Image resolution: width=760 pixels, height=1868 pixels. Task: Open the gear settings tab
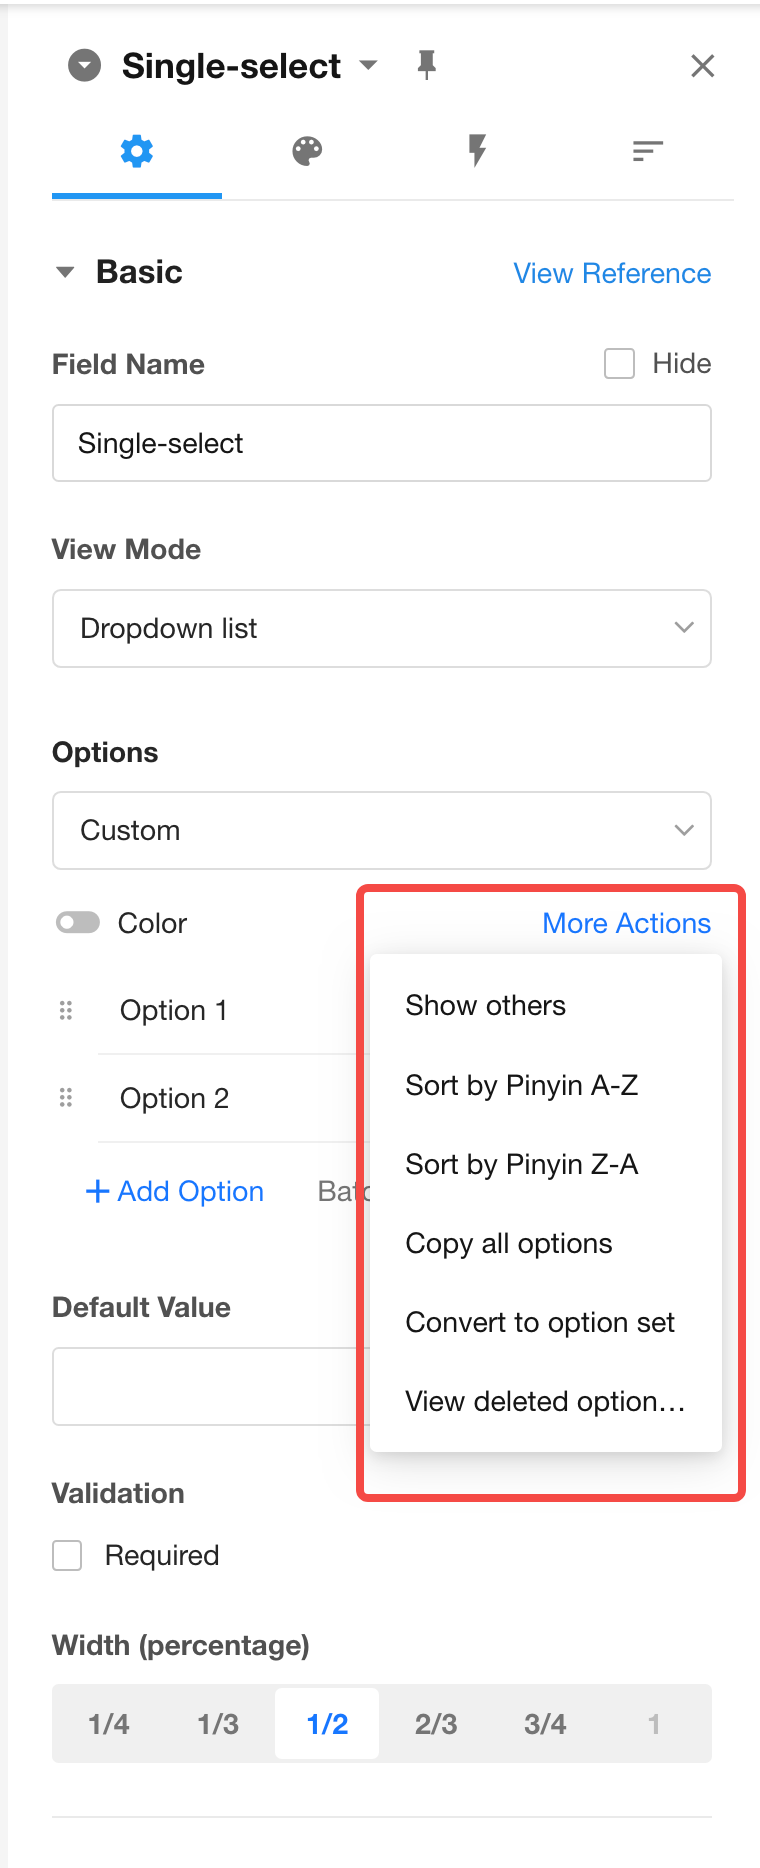click(137, 152)
